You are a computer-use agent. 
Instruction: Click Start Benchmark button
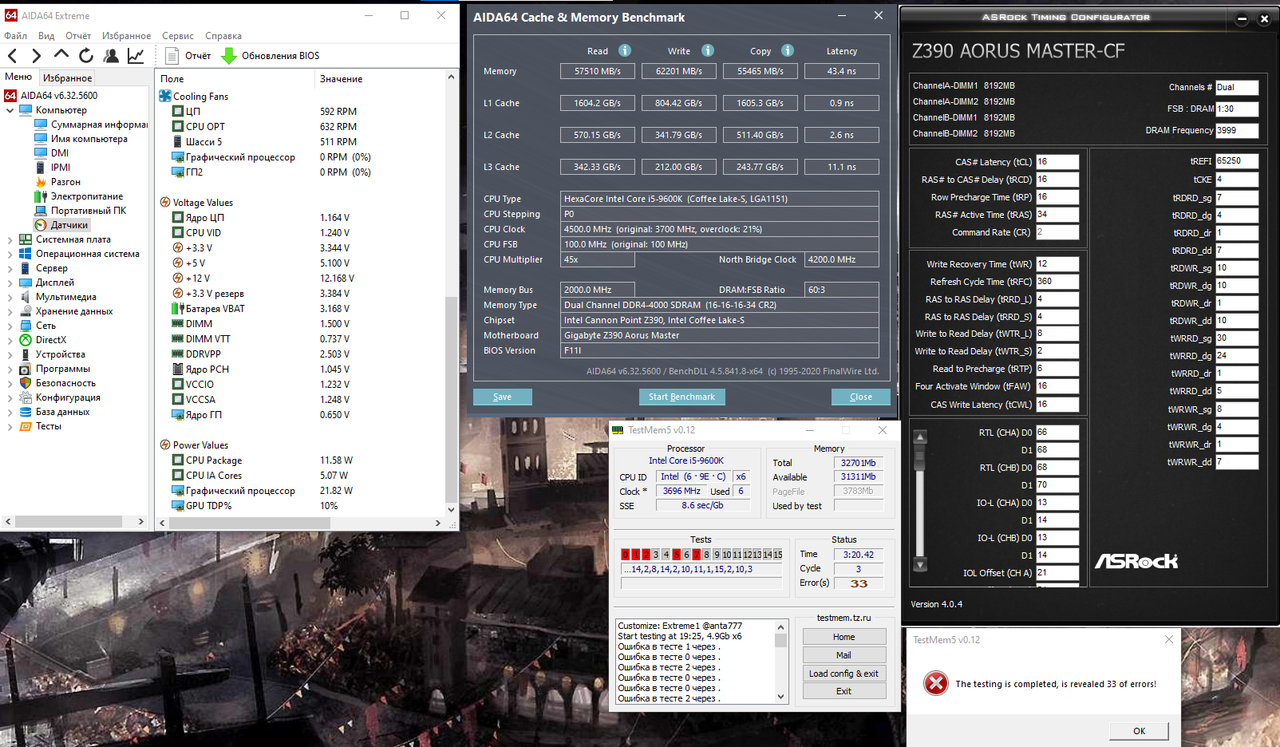coord(681,397)
